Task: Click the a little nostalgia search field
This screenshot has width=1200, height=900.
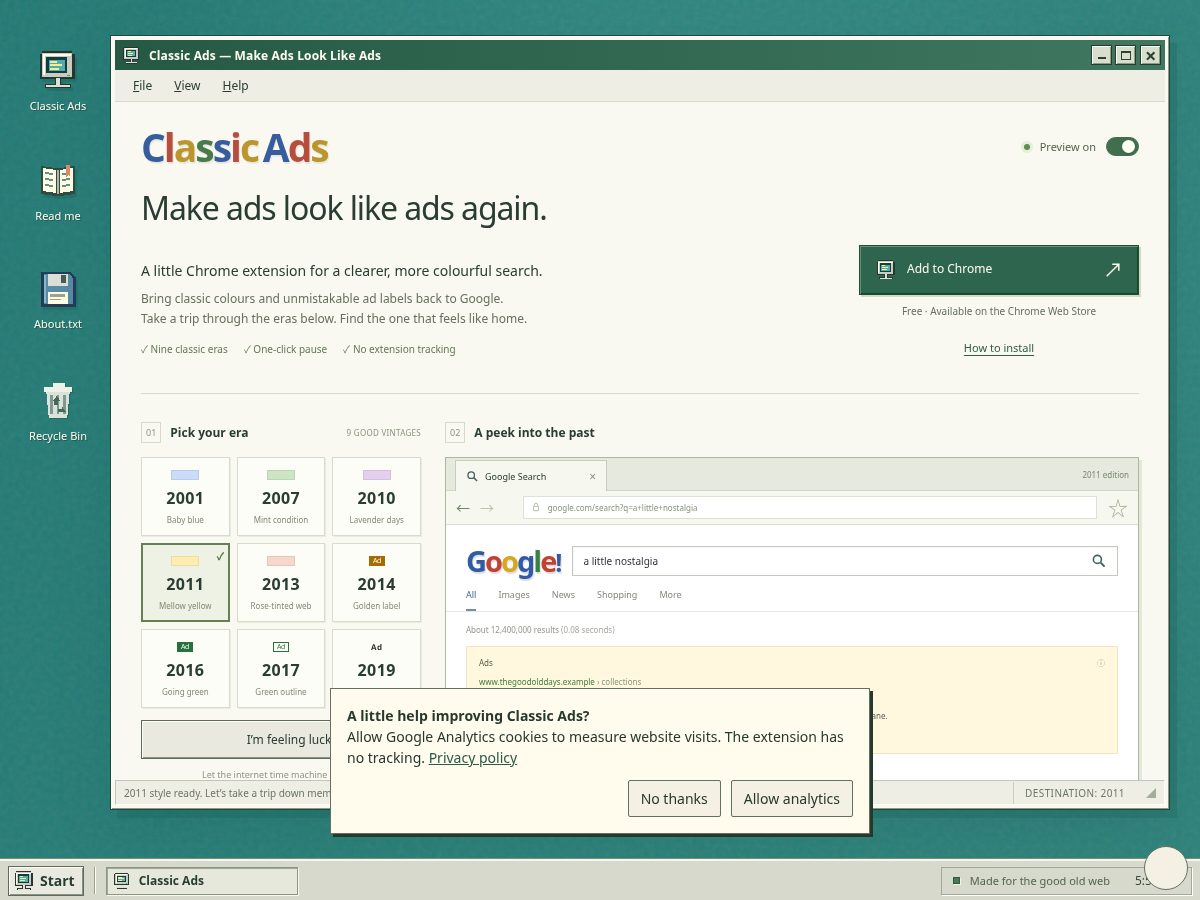Action: coord(846,561)
